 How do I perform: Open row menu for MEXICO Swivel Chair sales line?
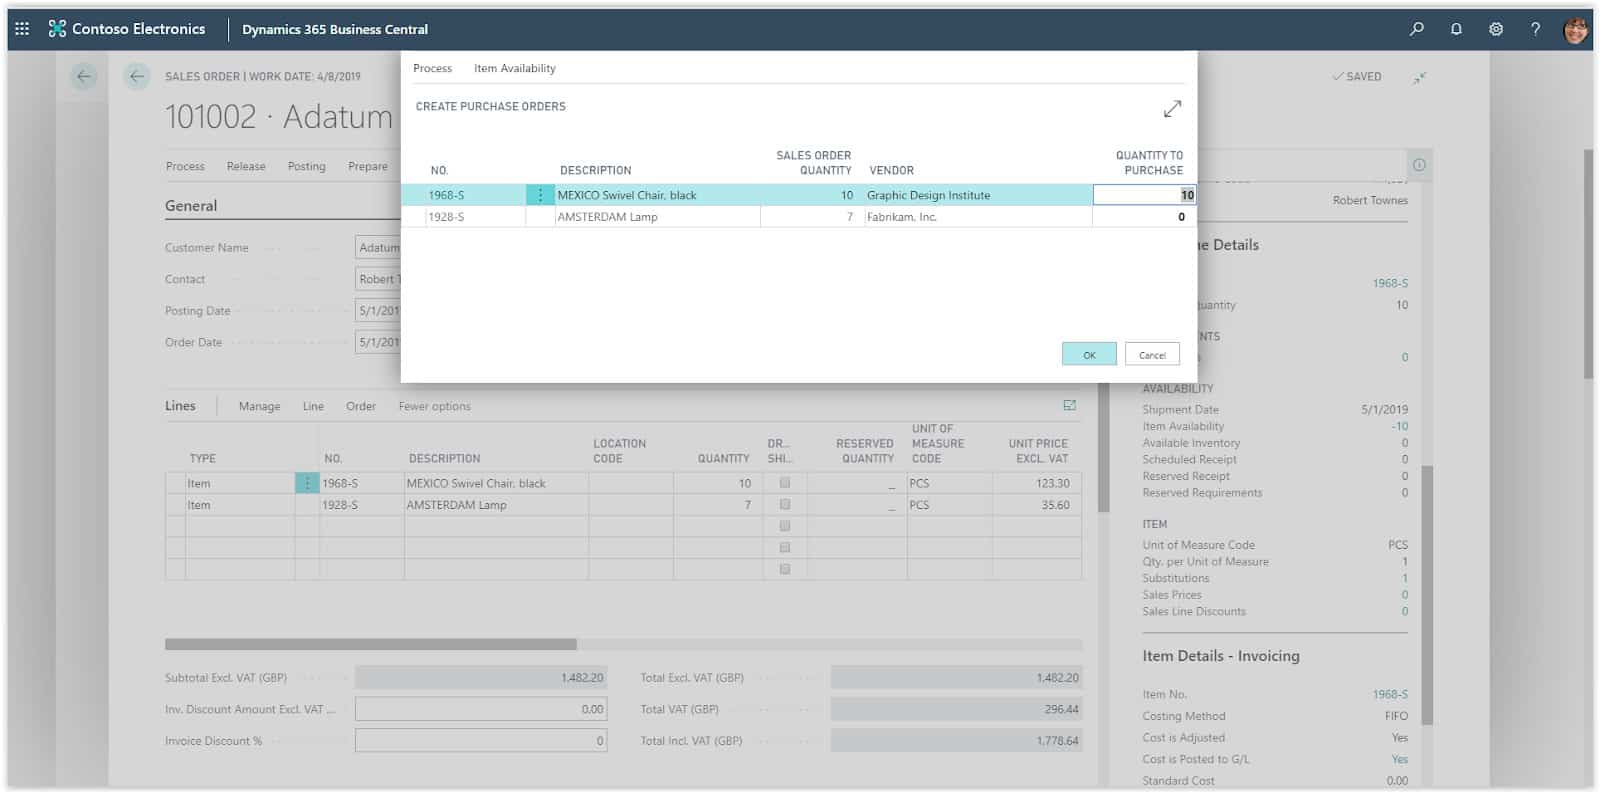[x=307, y=483]
